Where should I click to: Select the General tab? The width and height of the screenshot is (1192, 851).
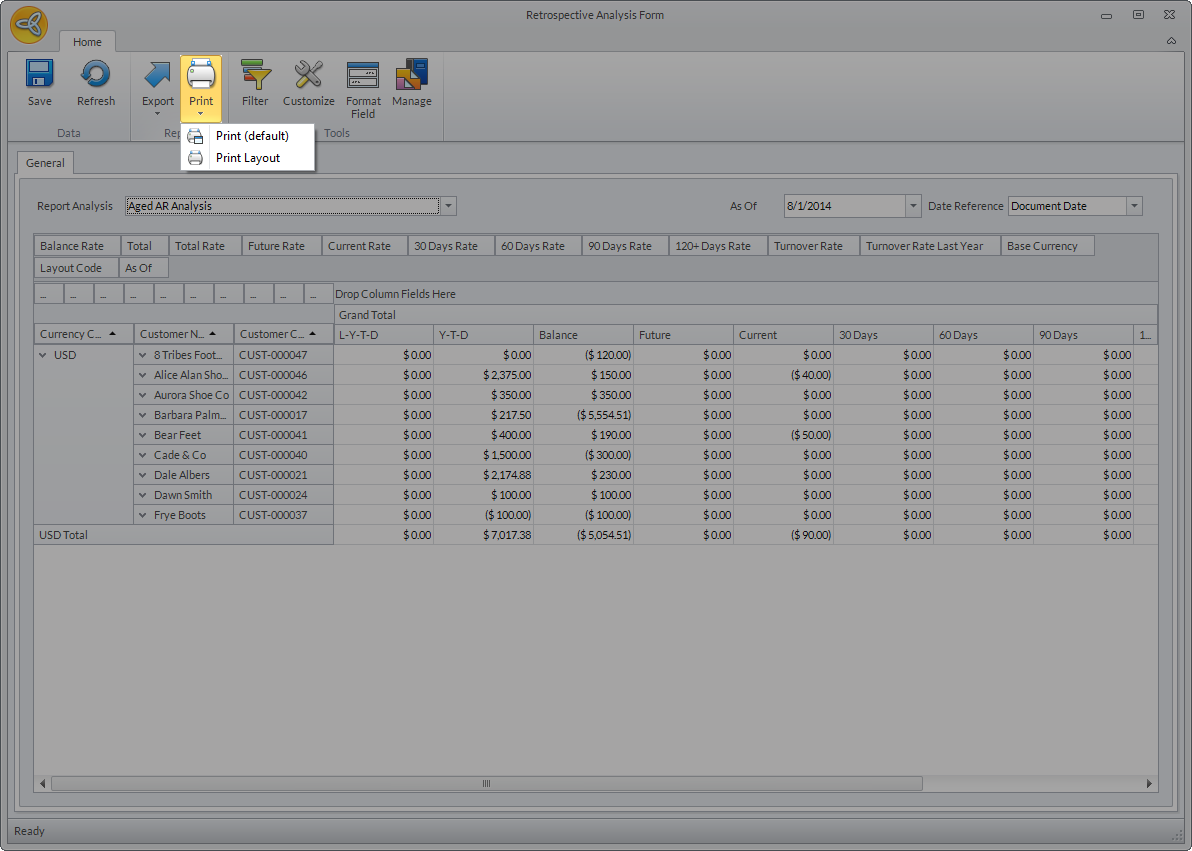(x=45, y=163)
